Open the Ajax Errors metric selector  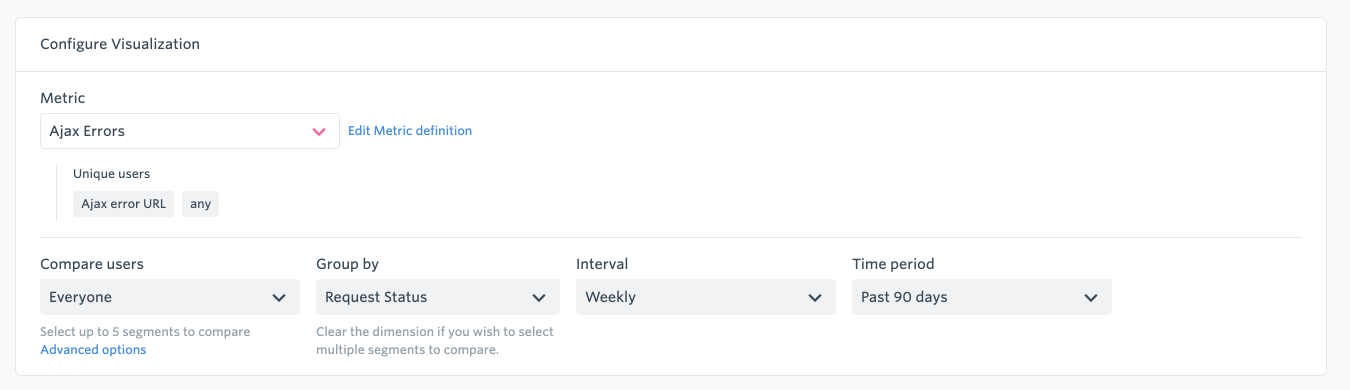coord(190,131)
